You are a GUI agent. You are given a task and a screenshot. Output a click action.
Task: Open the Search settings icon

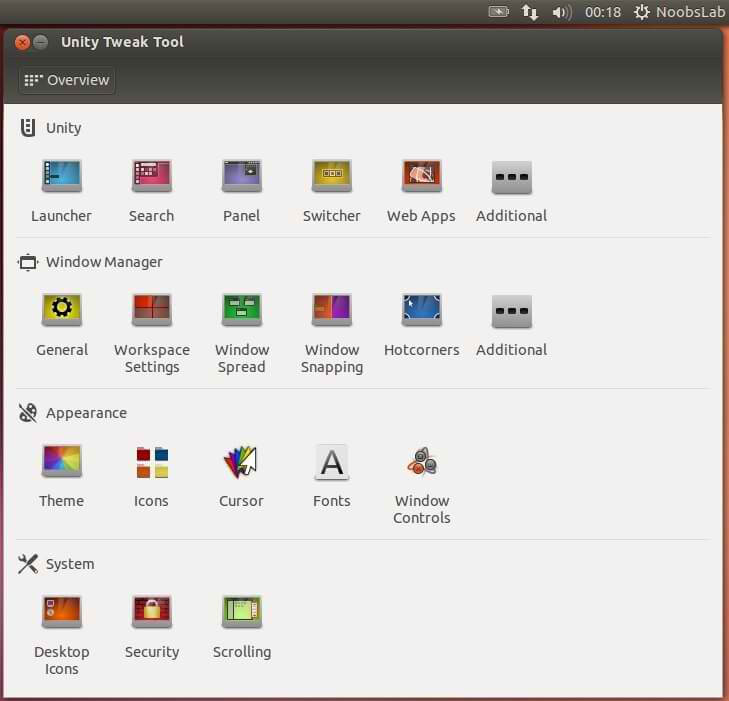[152, 177]
